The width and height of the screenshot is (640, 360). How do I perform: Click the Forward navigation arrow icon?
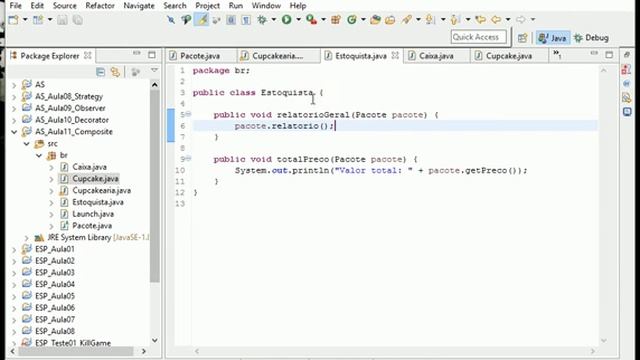521,20
